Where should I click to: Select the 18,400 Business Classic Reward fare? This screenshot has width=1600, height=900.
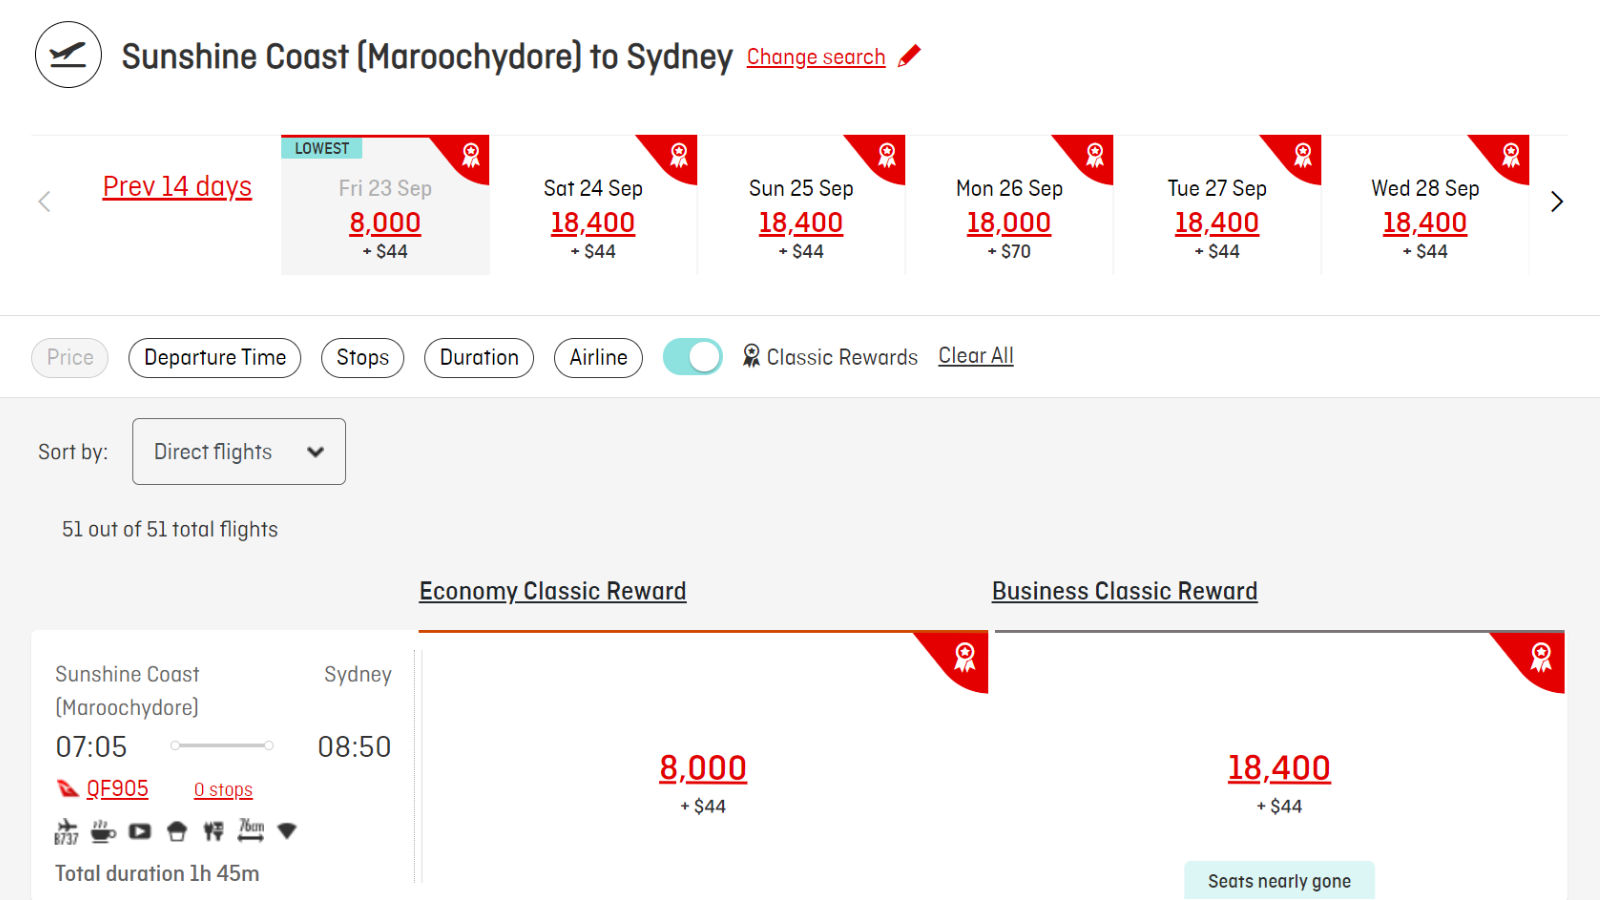[1279, 768]
